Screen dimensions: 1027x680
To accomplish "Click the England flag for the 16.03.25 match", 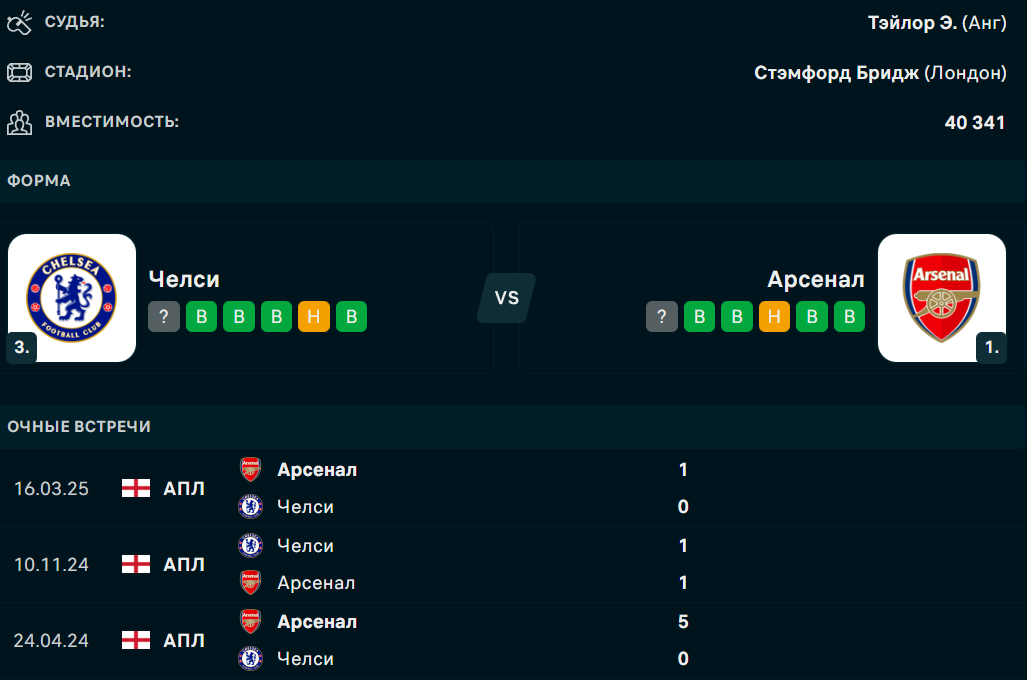I will click(136, 488).
